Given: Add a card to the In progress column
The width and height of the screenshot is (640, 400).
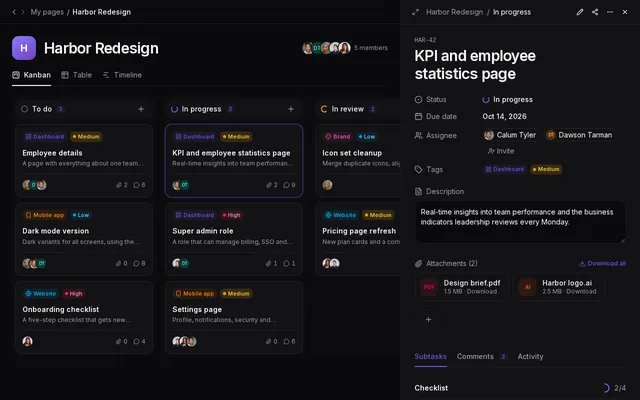Looking at the screenshot, I should [291, 109].
